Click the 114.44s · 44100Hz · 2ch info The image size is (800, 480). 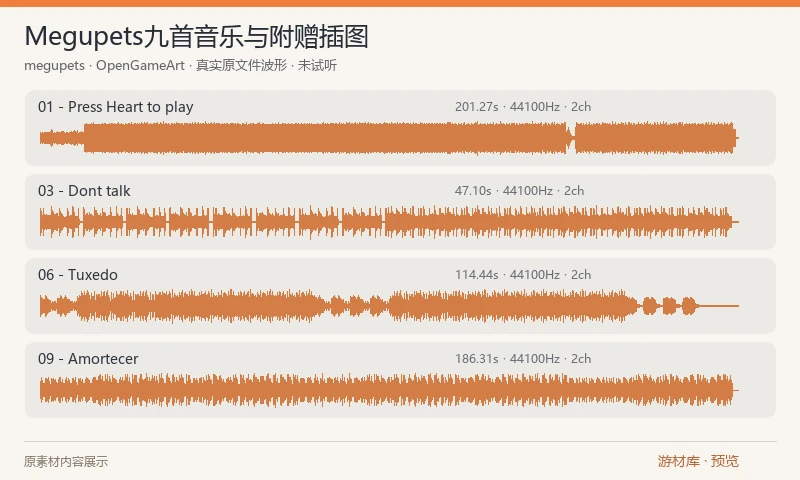[523, 275]
